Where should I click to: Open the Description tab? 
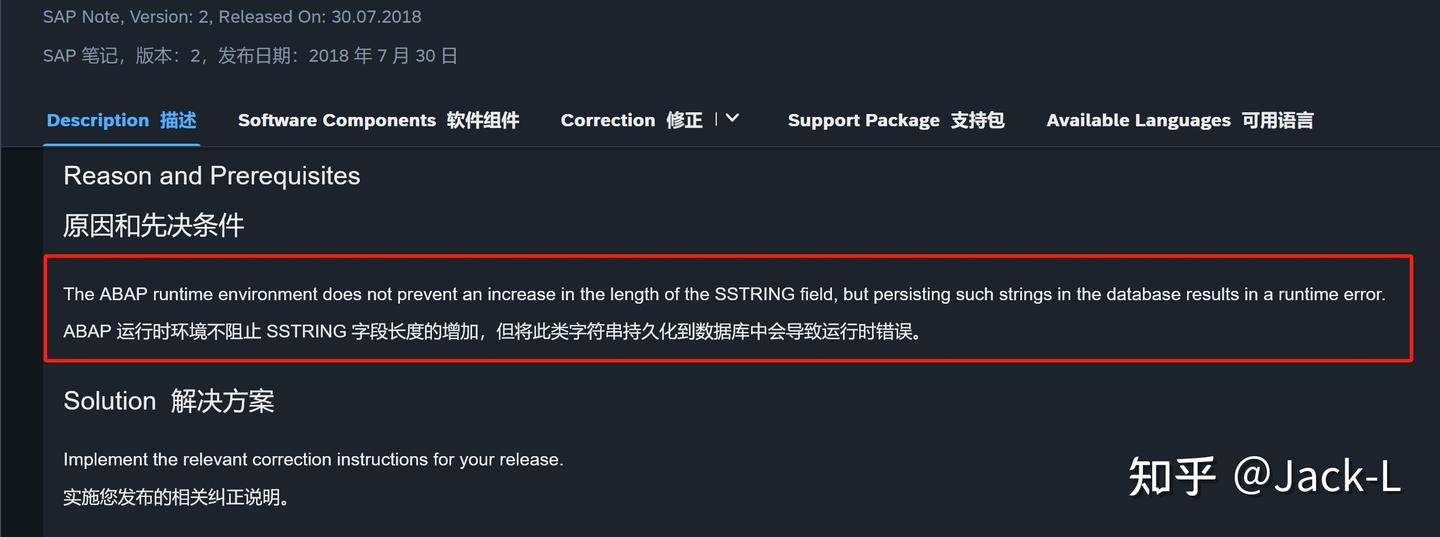coord(121,120)
